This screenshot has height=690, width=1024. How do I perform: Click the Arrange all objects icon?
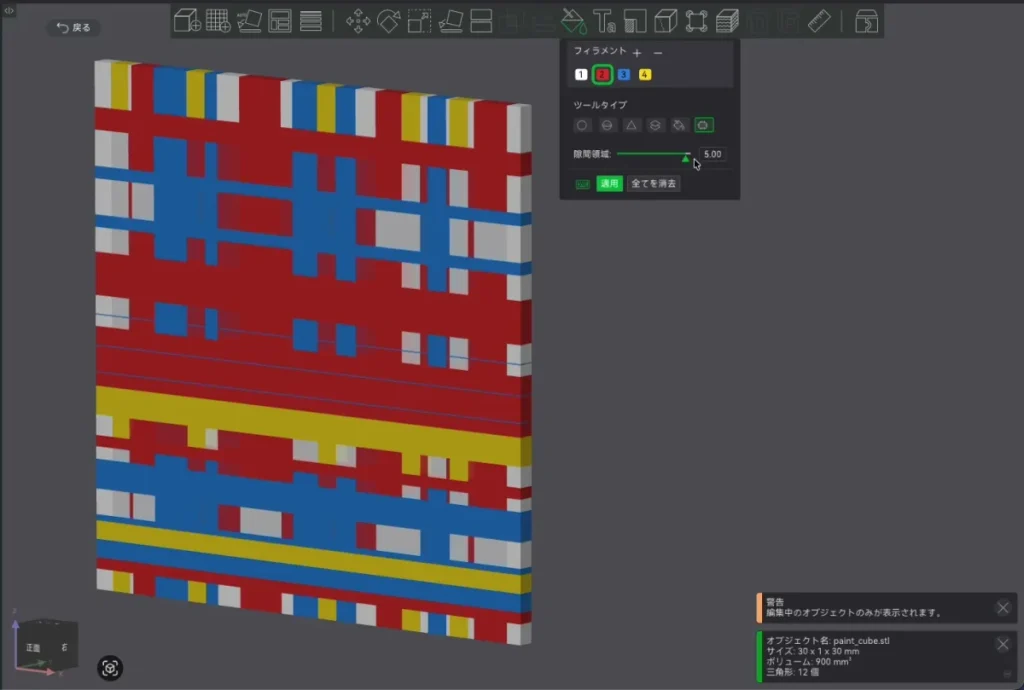click(x=280, y=21)
